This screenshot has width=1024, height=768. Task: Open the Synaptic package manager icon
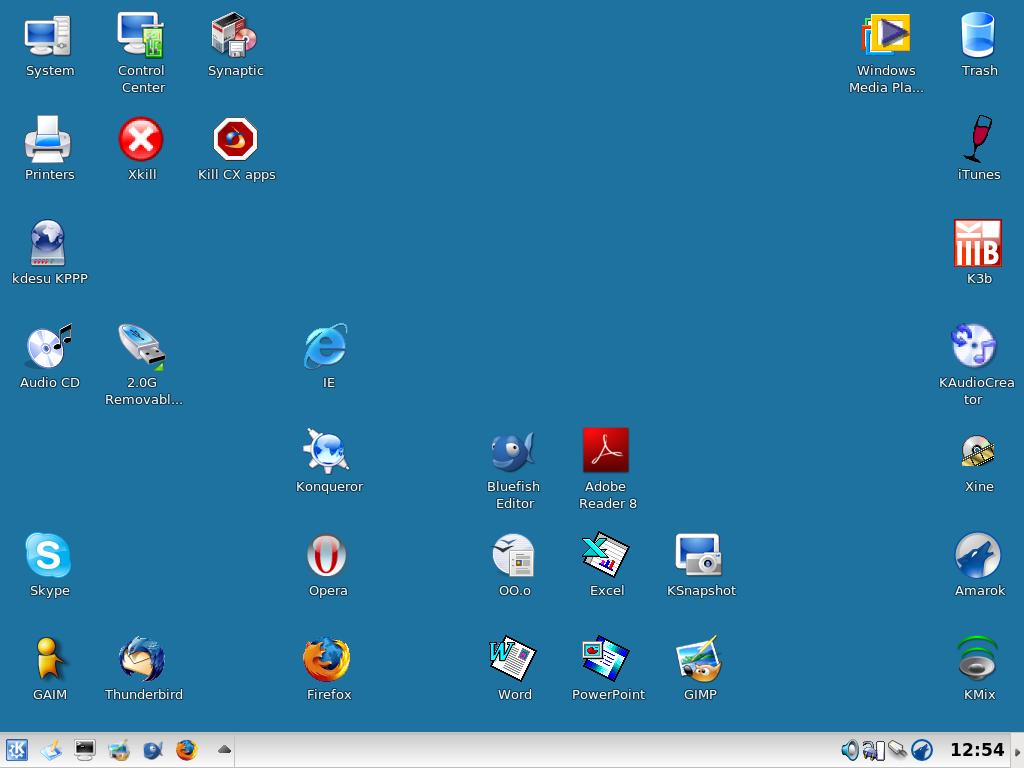click(235, 36)
